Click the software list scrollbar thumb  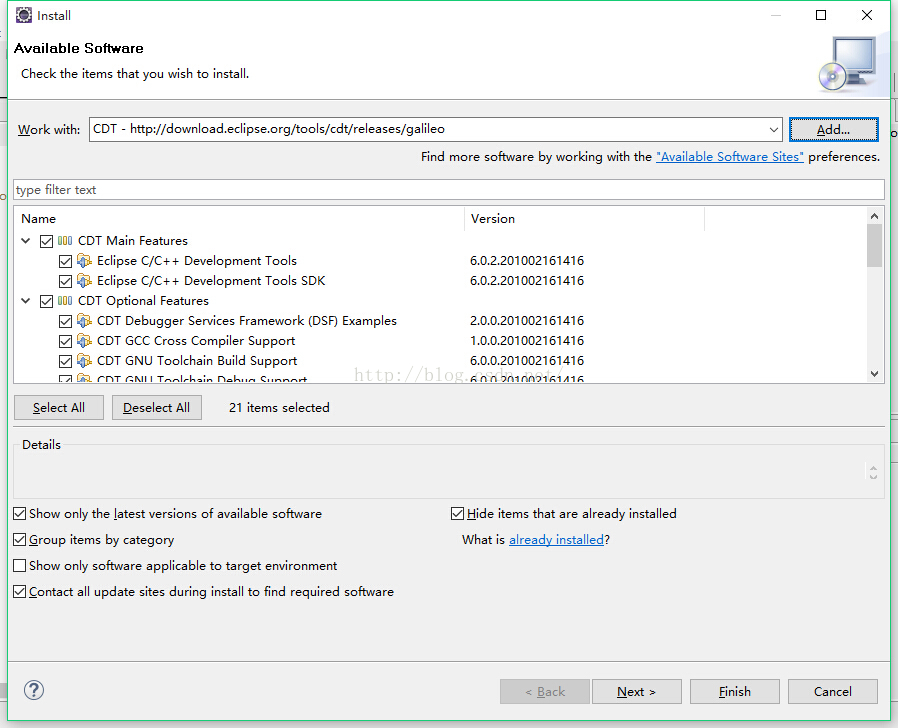(x=874, y=246)
